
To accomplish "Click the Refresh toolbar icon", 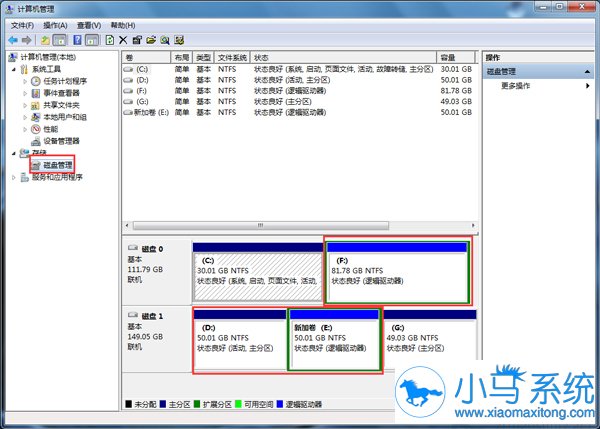I will tap(110, 40).
